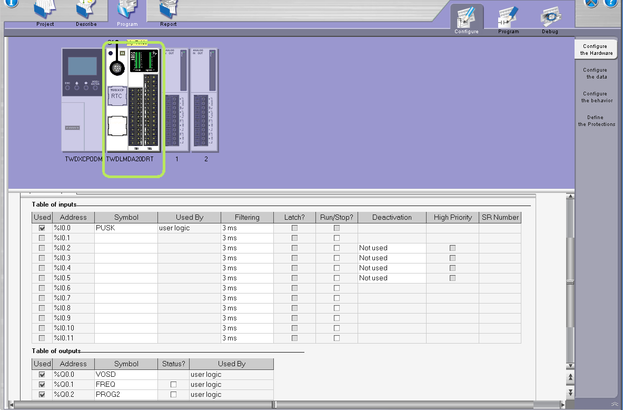The image size is (623, 410).
Task: Toggle Status checkbox for %Q0.1 FREQ
Action: [173, 385]
